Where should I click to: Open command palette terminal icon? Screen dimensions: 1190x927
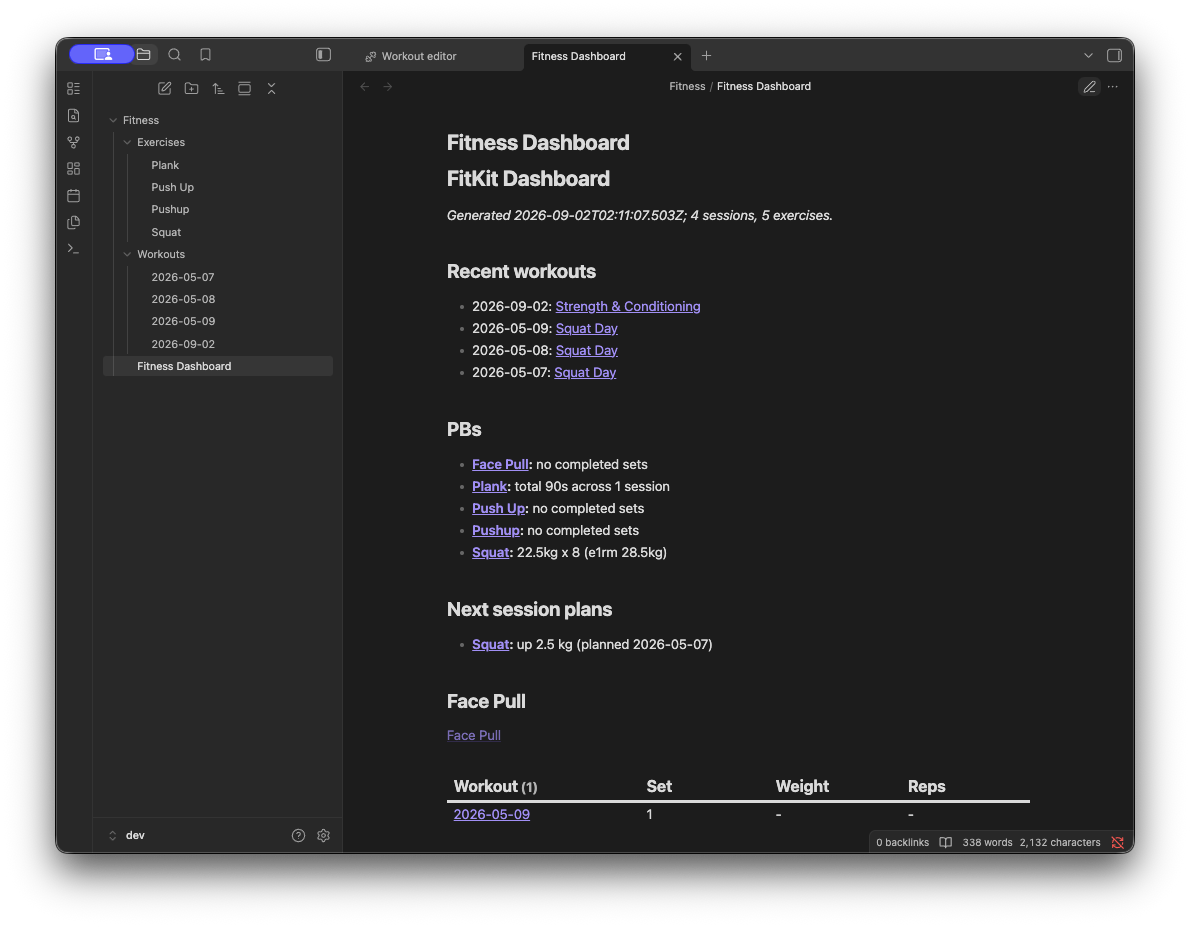pos(74,249)
